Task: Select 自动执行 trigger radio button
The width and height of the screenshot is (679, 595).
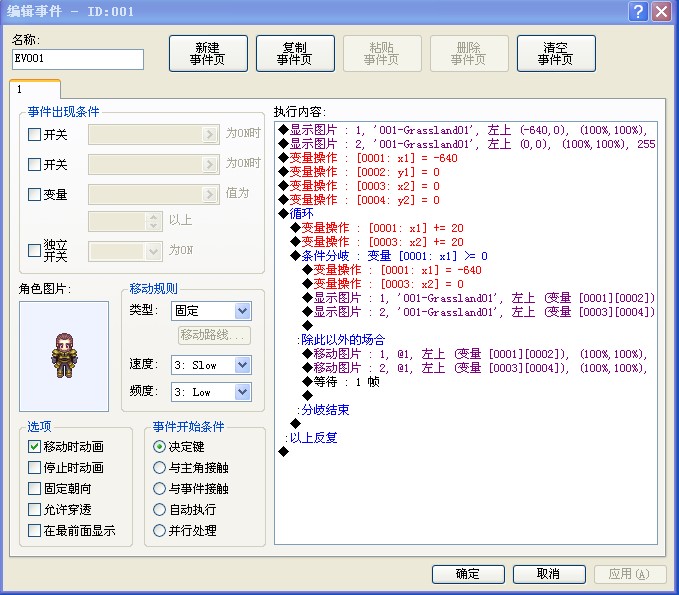Action: pos(159,509)
